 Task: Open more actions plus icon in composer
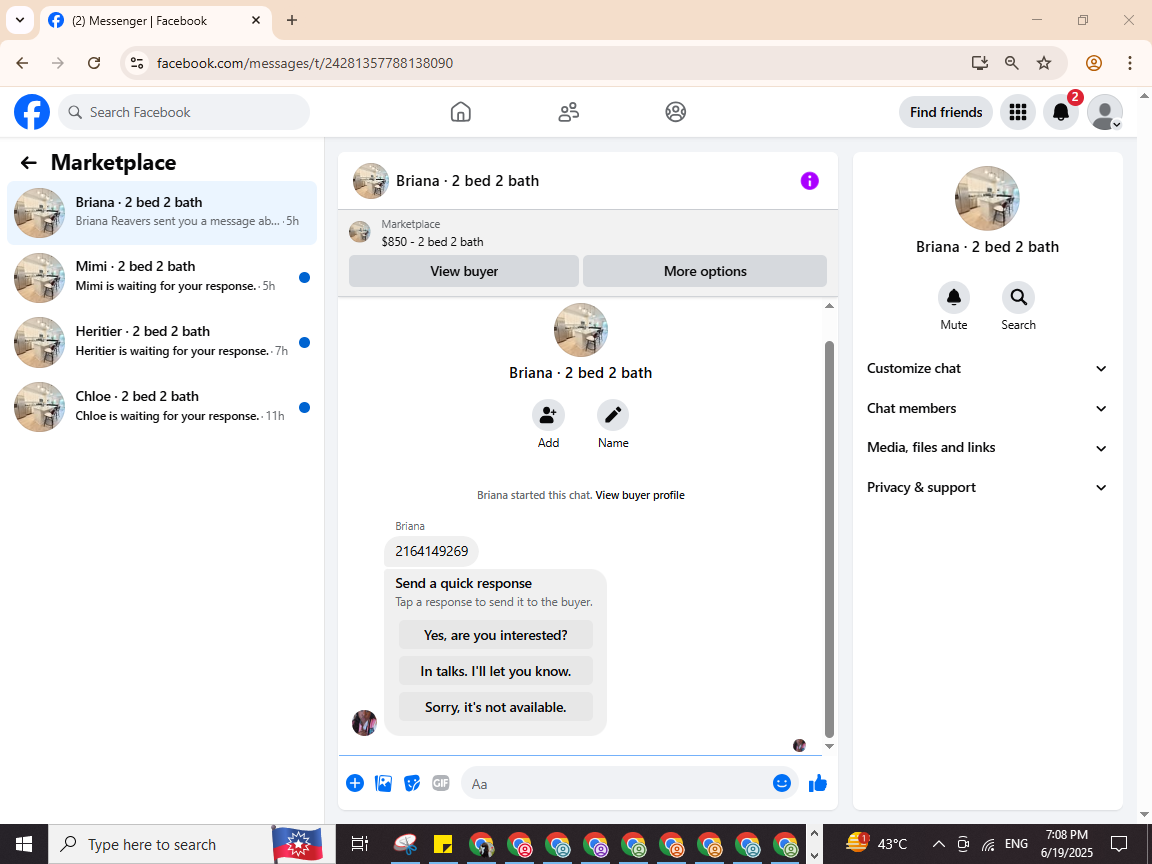(355, 783)
